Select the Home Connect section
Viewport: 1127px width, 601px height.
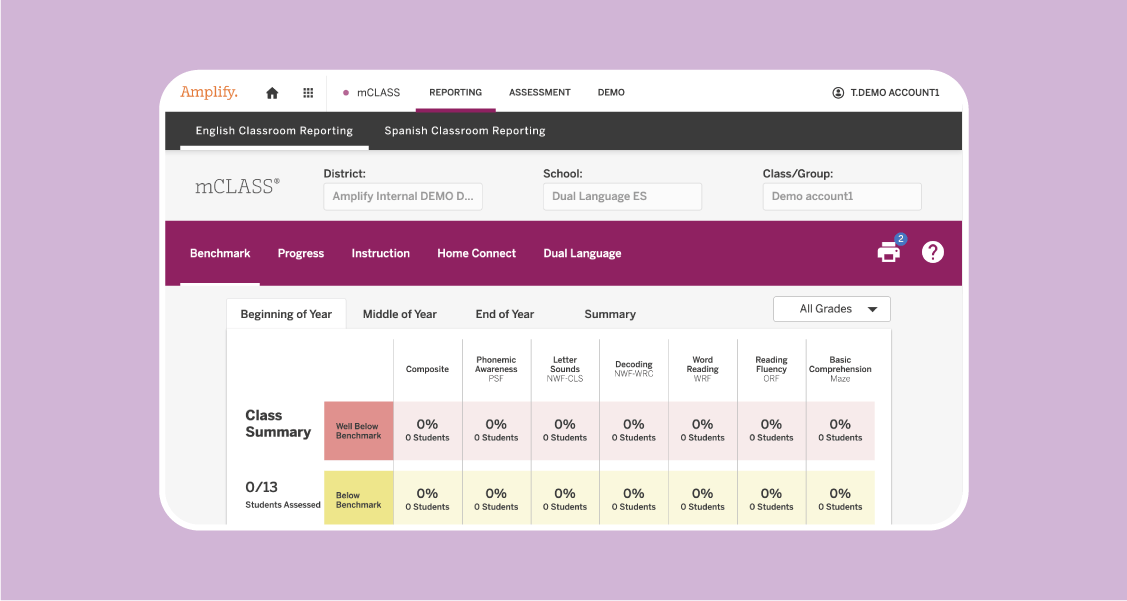[477, 253]
